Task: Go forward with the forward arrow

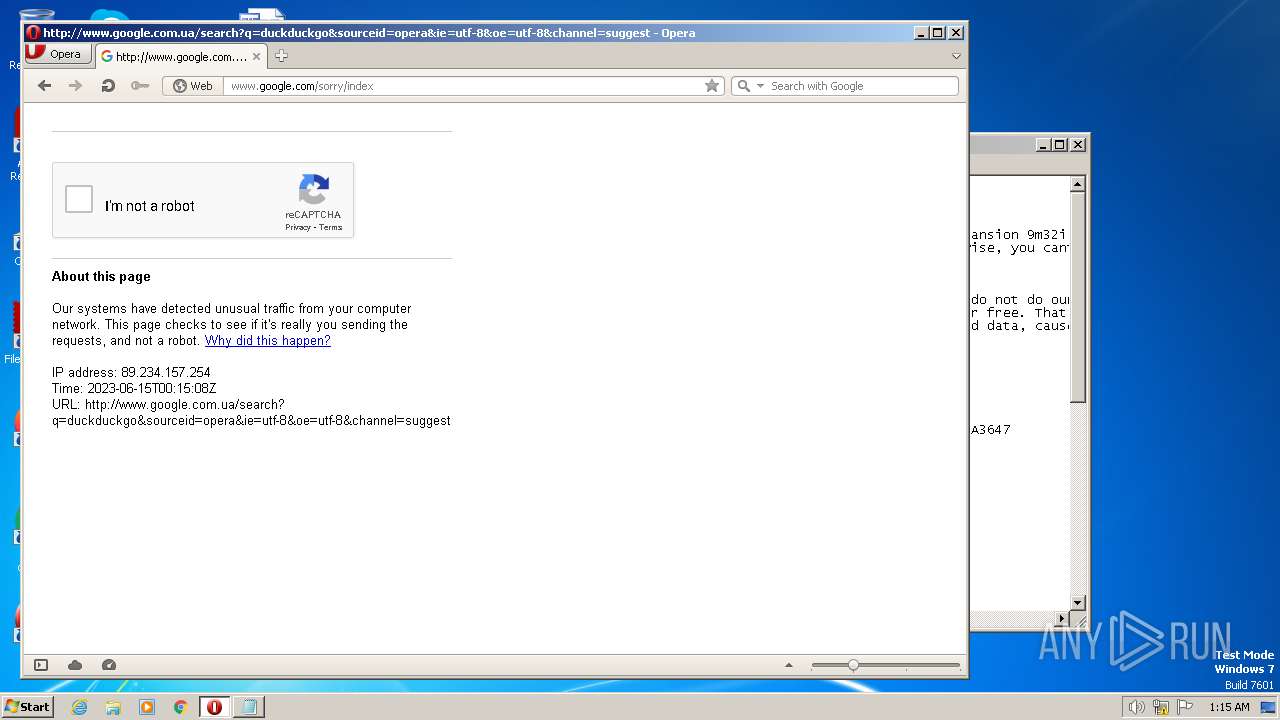Action: coord(75,86)
